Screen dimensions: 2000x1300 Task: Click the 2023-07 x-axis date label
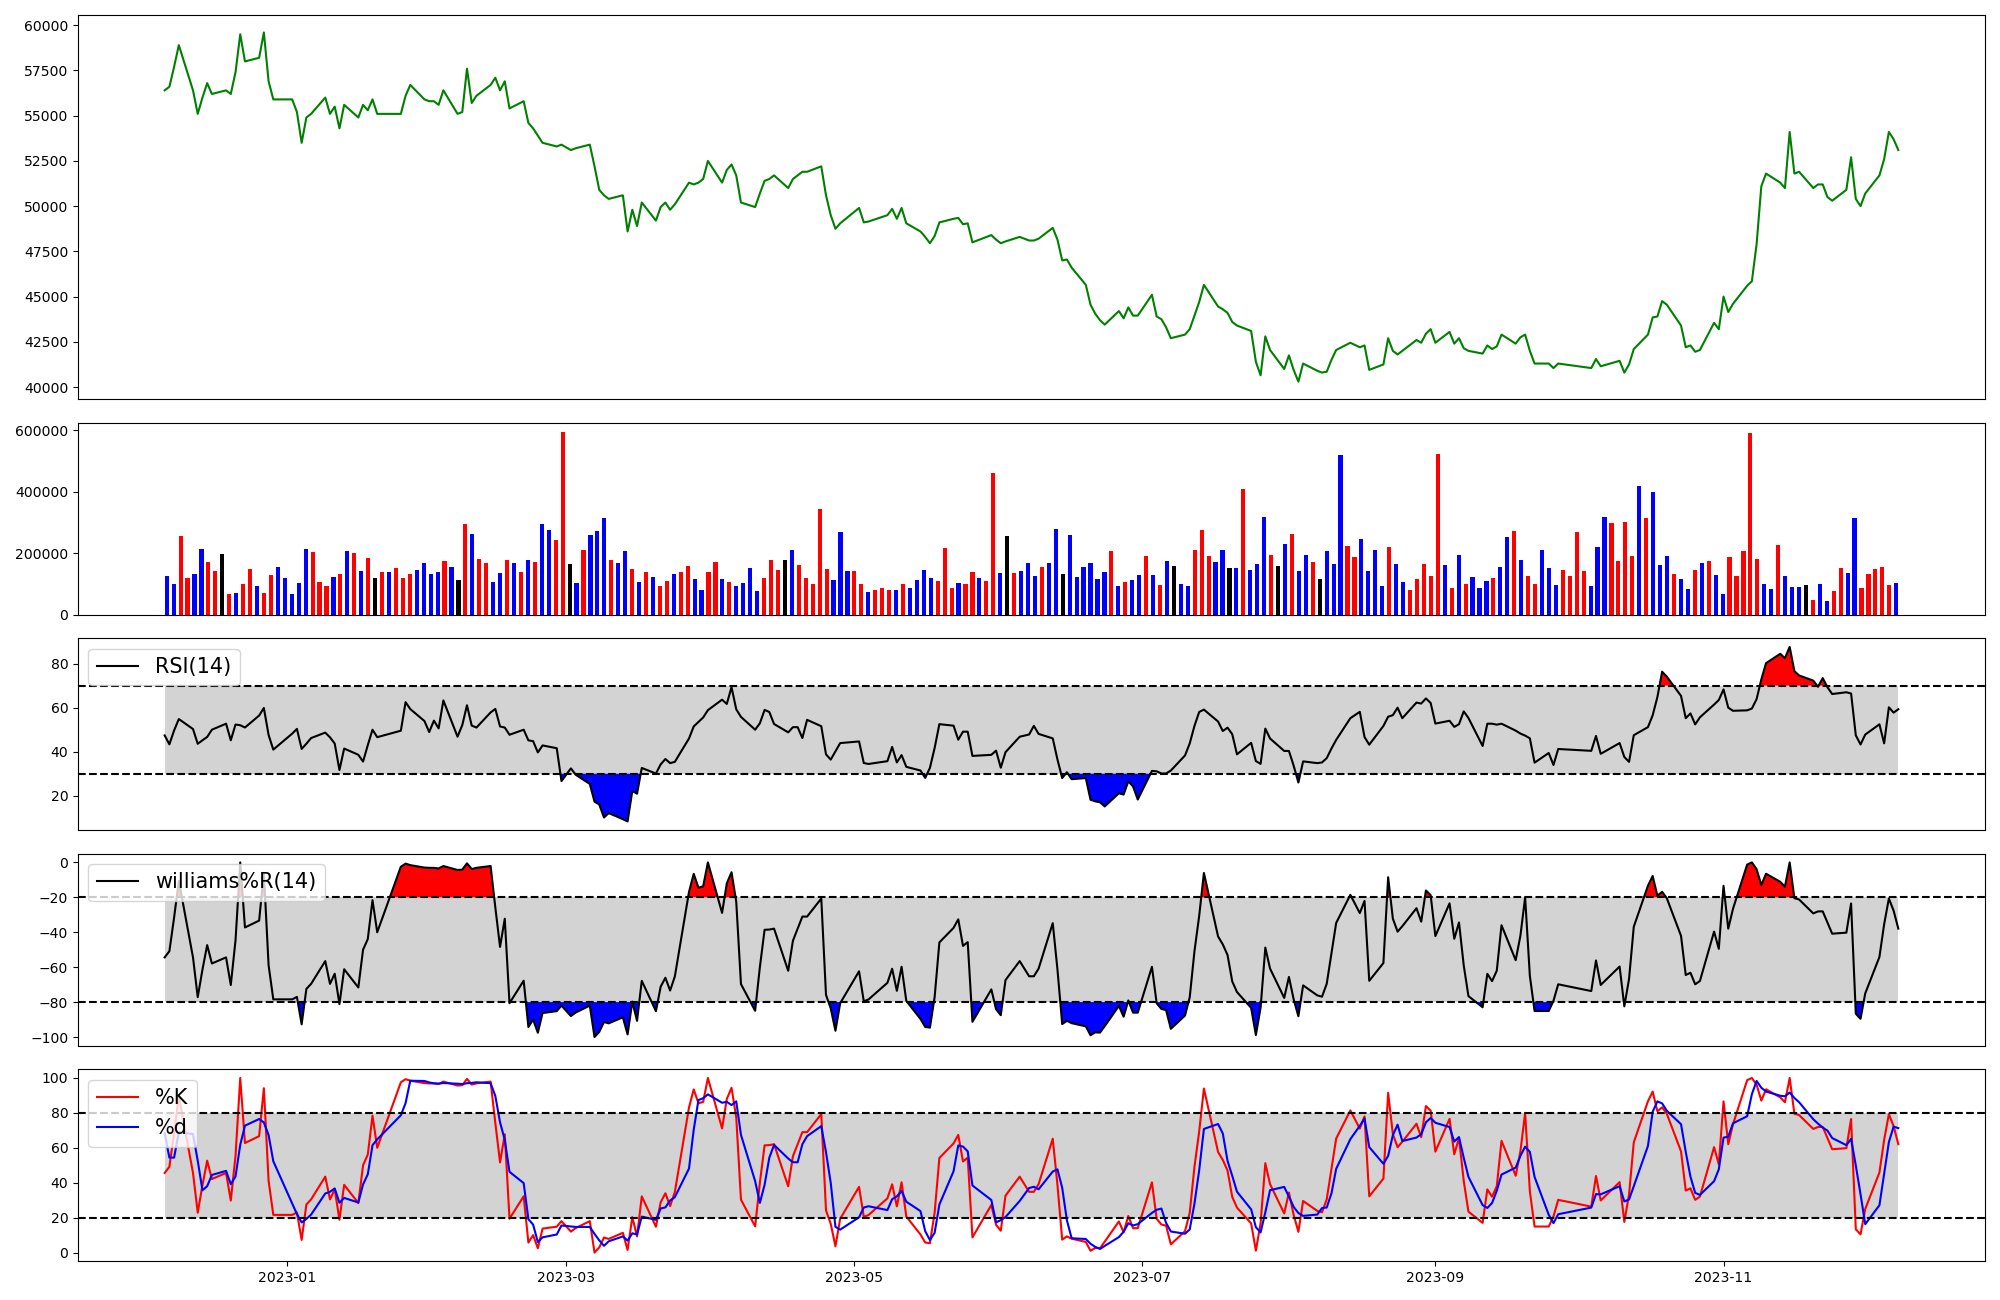1142,1277
